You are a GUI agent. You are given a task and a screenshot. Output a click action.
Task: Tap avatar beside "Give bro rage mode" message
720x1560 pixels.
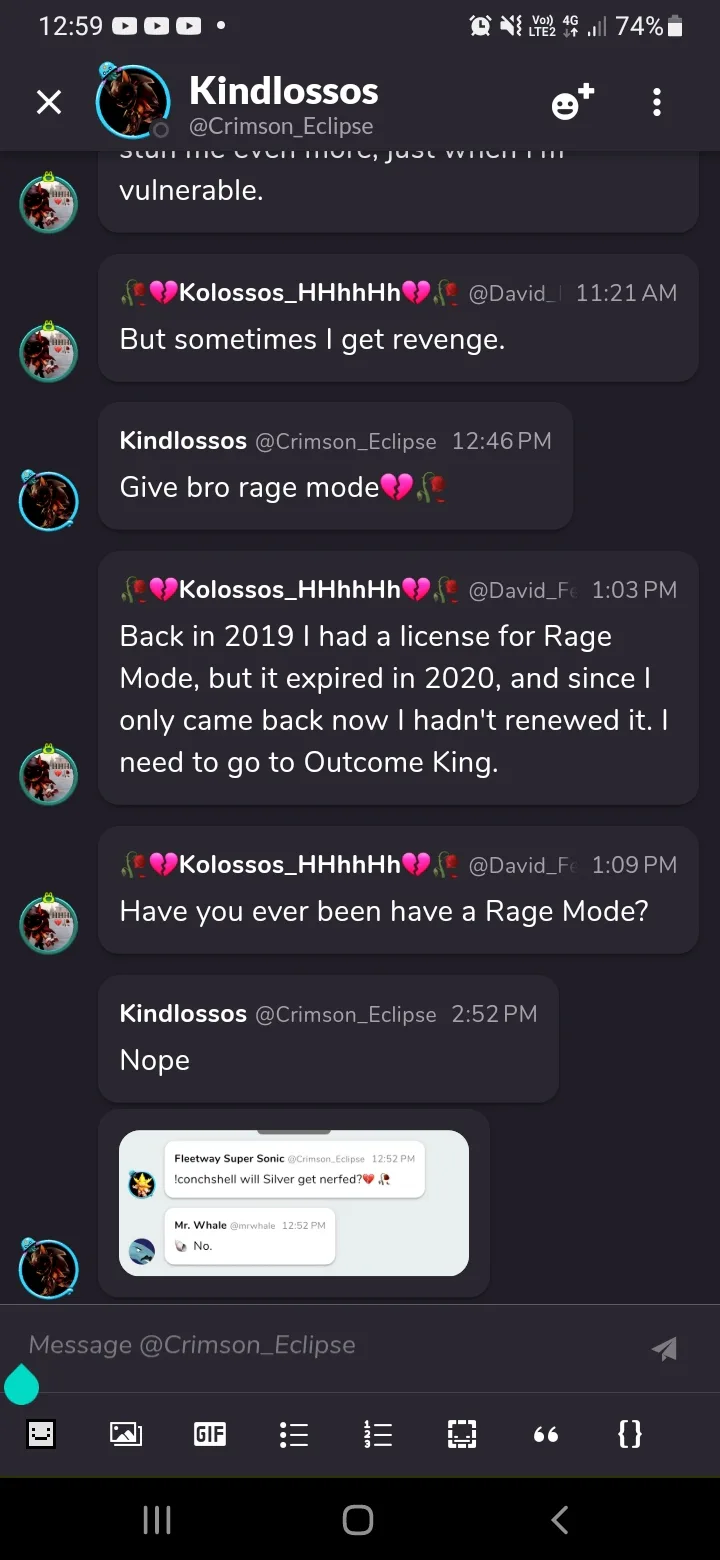point(48,501)
